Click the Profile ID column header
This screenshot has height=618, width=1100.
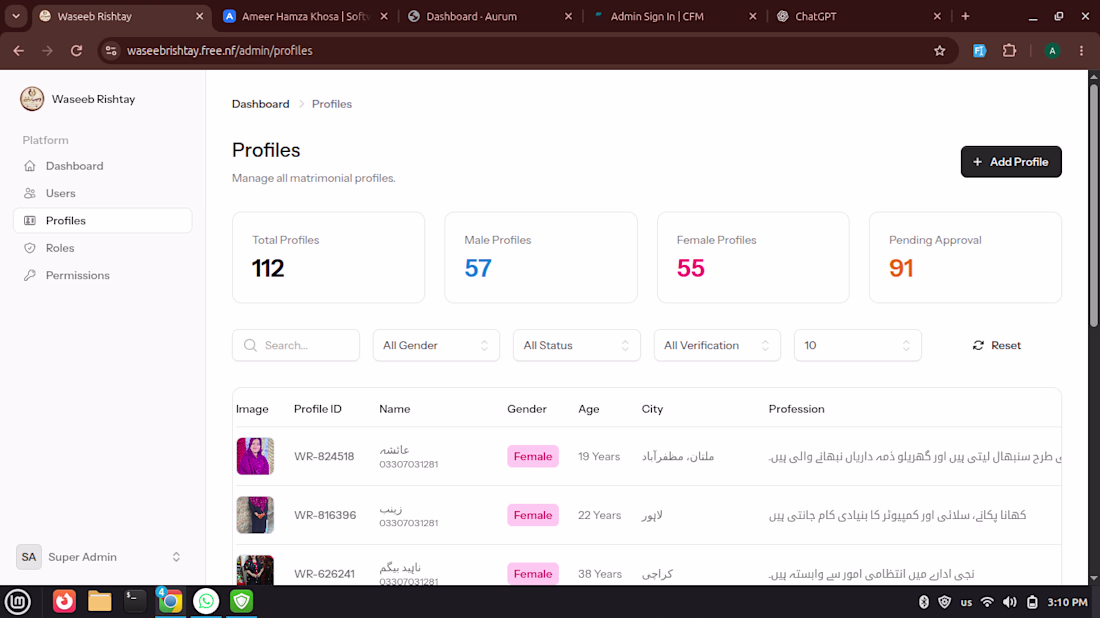click(x=318, y=409)
